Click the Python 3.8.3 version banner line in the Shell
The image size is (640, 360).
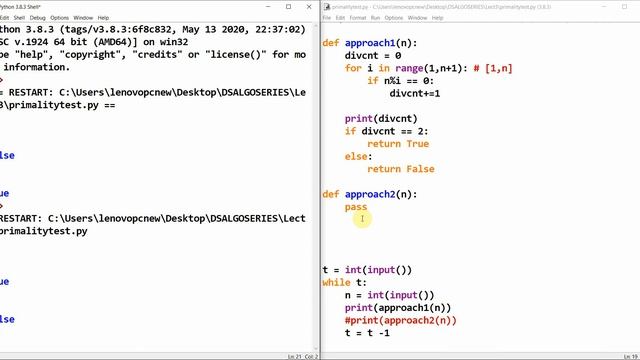pos(153,30)
